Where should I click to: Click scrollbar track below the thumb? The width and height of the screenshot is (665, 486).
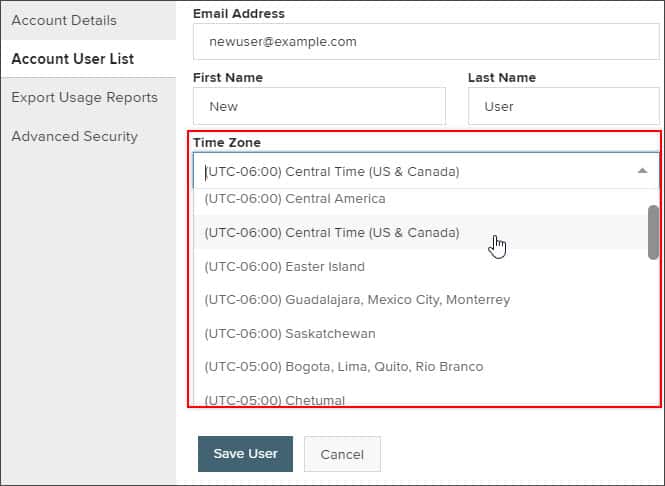coord(653,332)
